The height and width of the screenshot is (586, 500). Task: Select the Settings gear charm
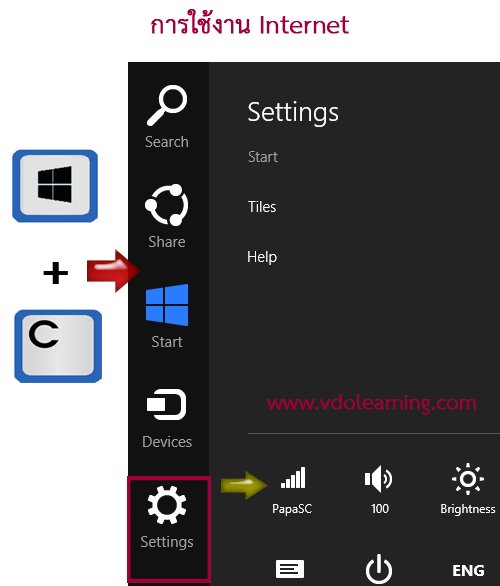167,518
